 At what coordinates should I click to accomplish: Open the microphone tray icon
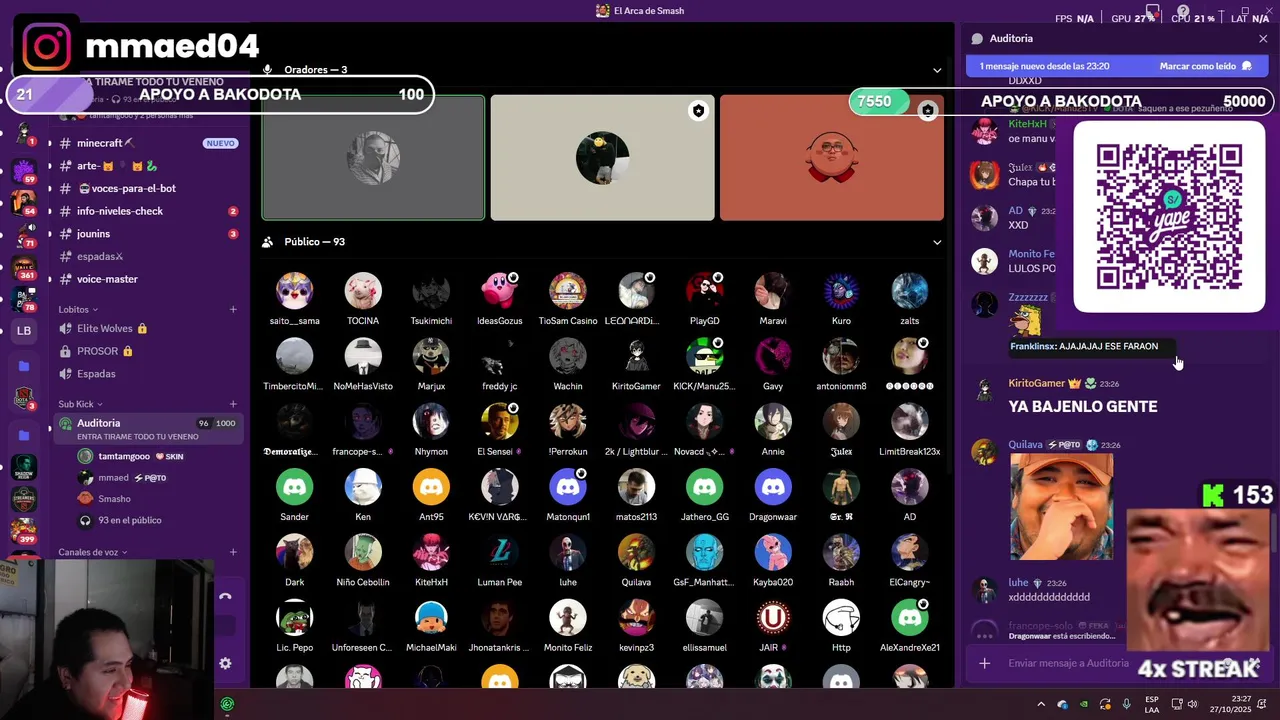pyautogui.click(x=1127, y=704)
